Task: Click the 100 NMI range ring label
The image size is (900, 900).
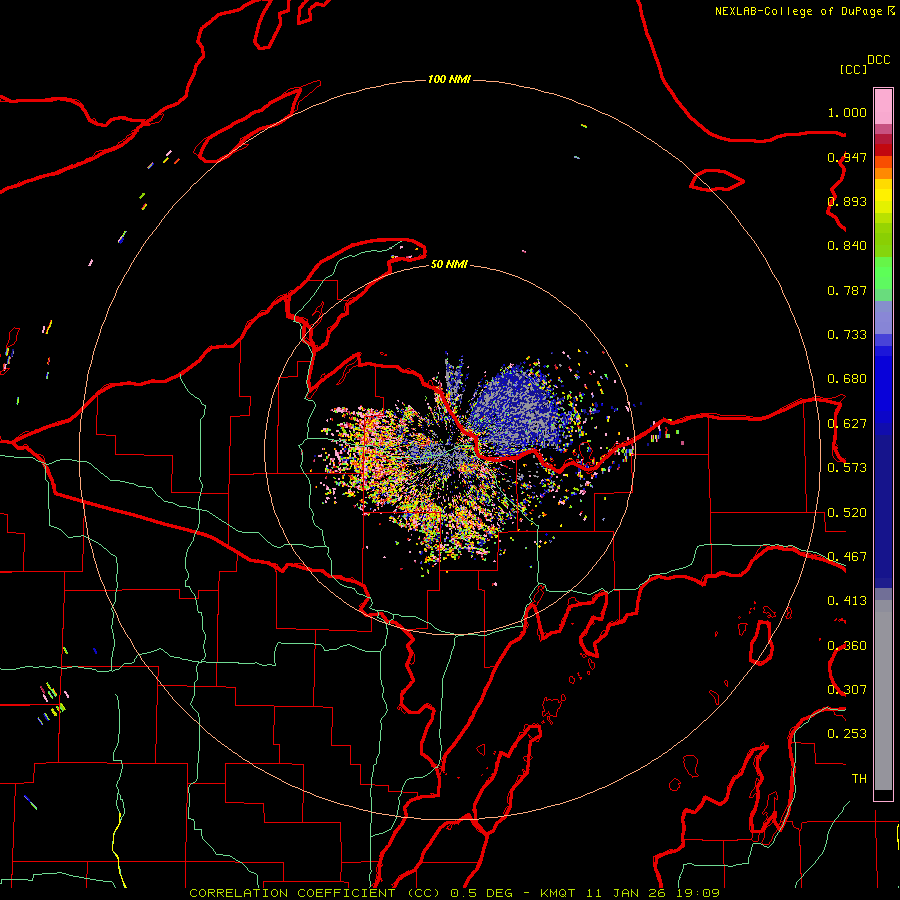Action: click(x=449, y=79)
